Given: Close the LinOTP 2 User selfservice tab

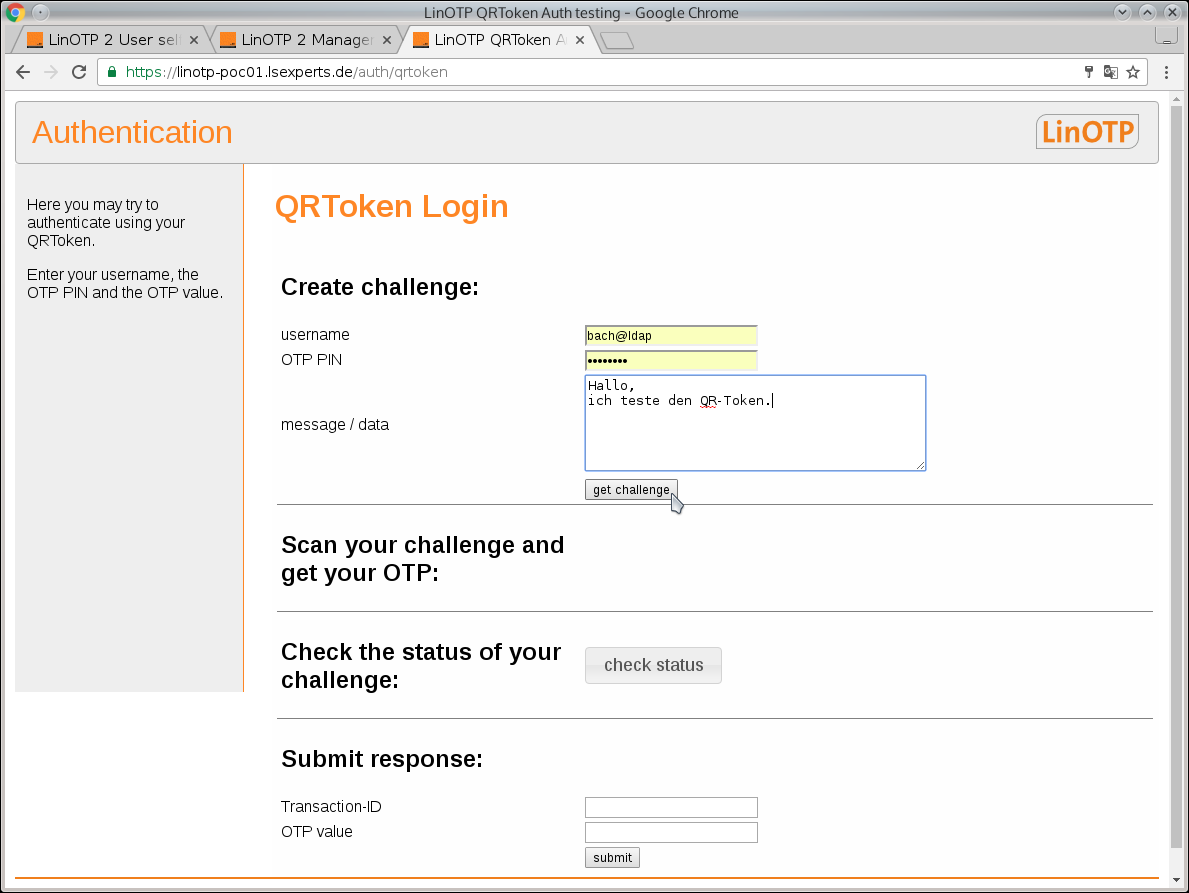Looking at the screenshot, I should tap(194, 40).
